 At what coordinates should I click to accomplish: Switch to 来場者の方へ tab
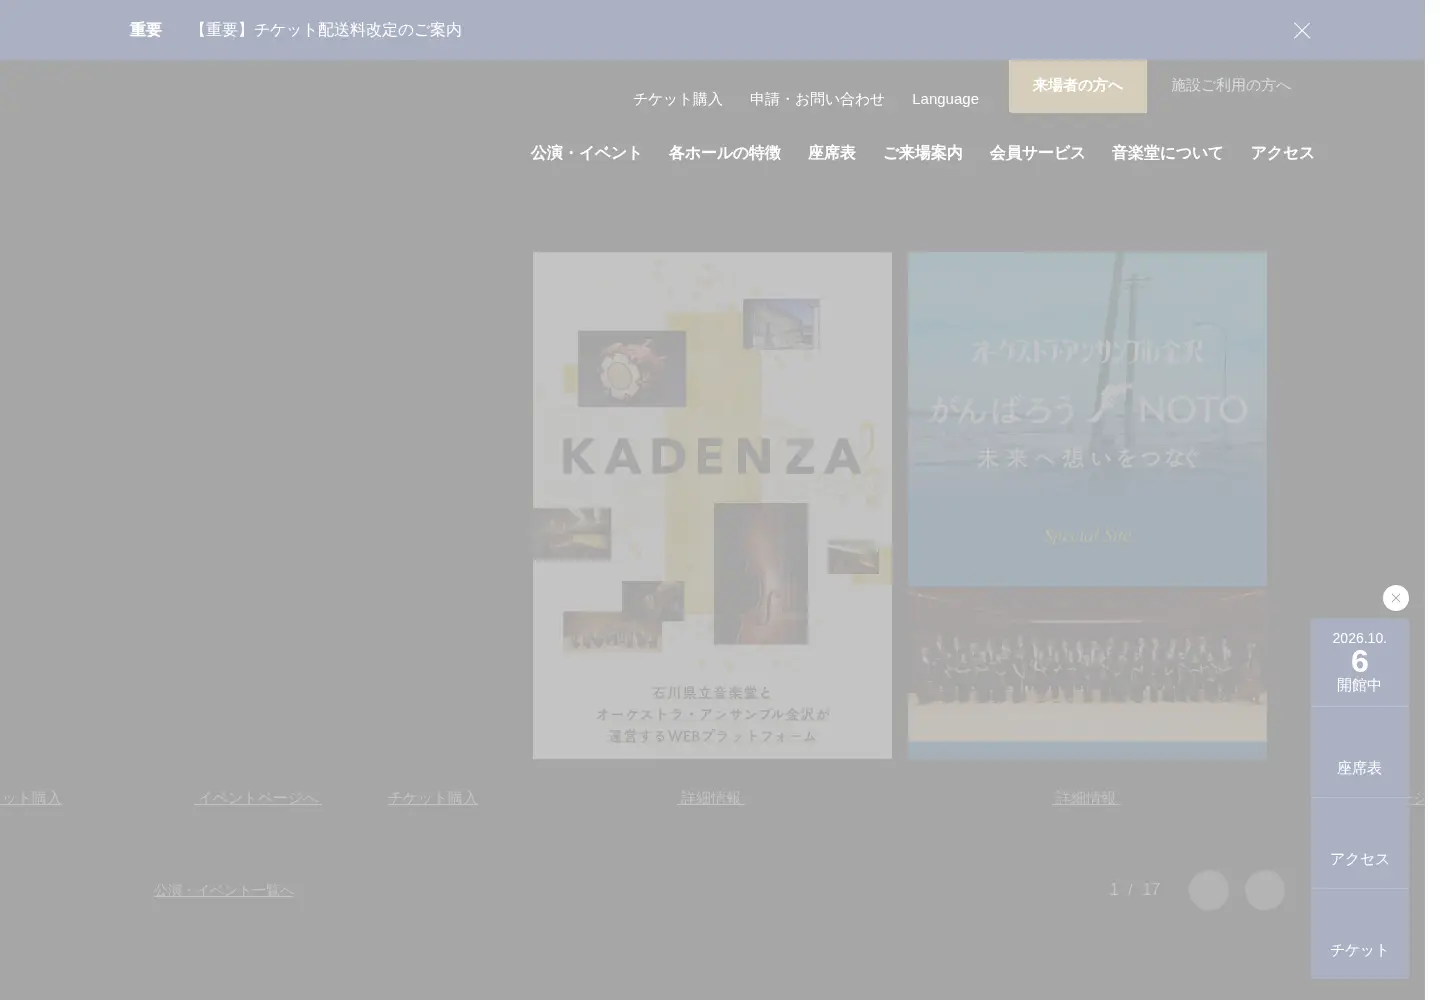coord(1077,86)
